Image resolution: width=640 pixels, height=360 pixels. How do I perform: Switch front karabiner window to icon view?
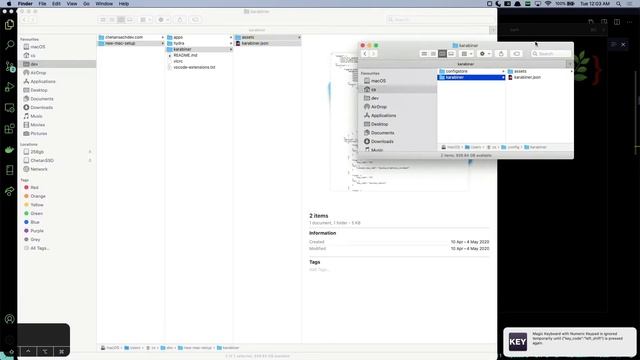(424, 53)
